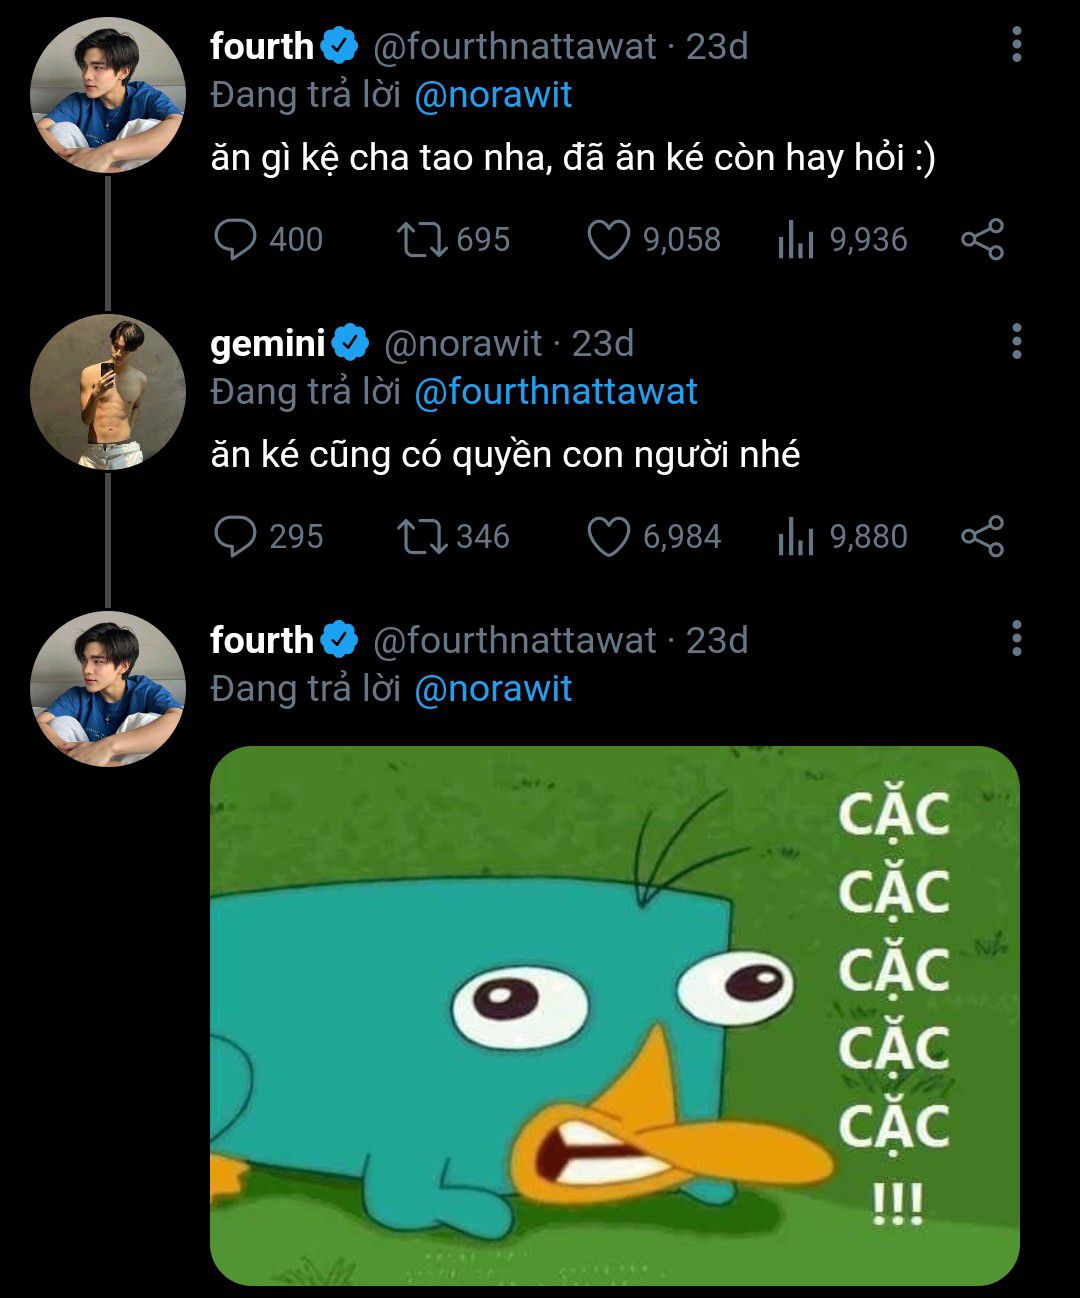View analytics showing 9,936 views
The image size is (1080, 1298).
[796, 240]
